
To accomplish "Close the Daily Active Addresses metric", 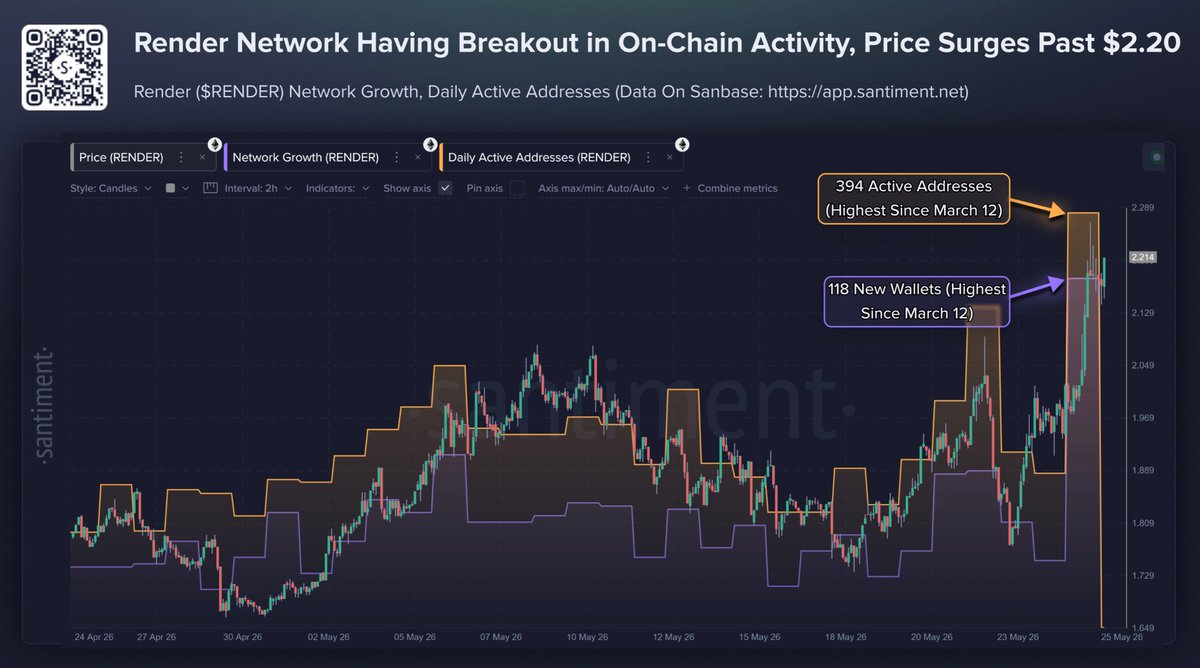I will pos(669,157).
